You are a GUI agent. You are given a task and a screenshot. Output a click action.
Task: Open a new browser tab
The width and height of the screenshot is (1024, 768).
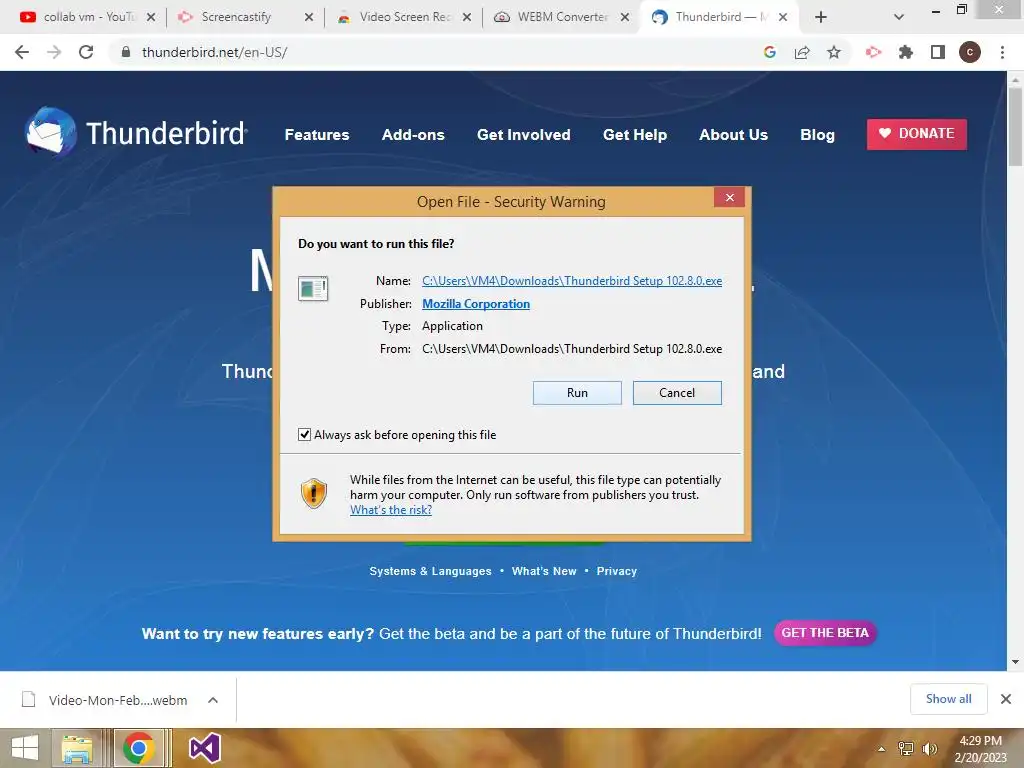(821, 17)
